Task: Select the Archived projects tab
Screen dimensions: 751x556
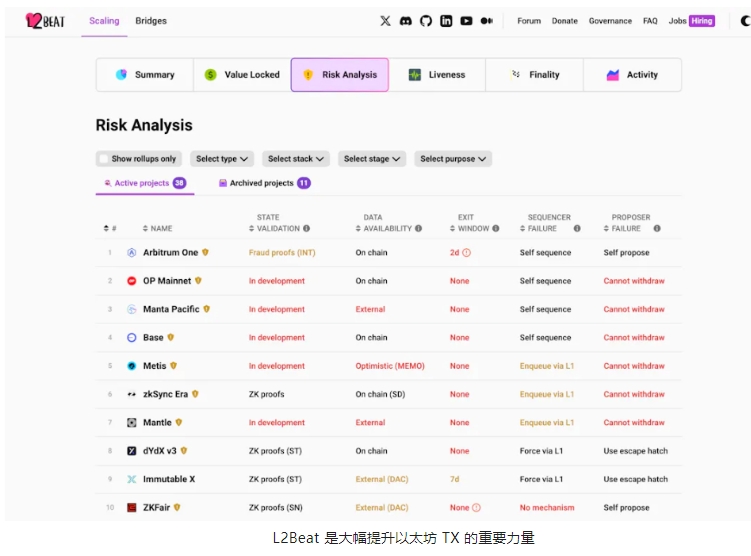Action: tap(264, 183)
